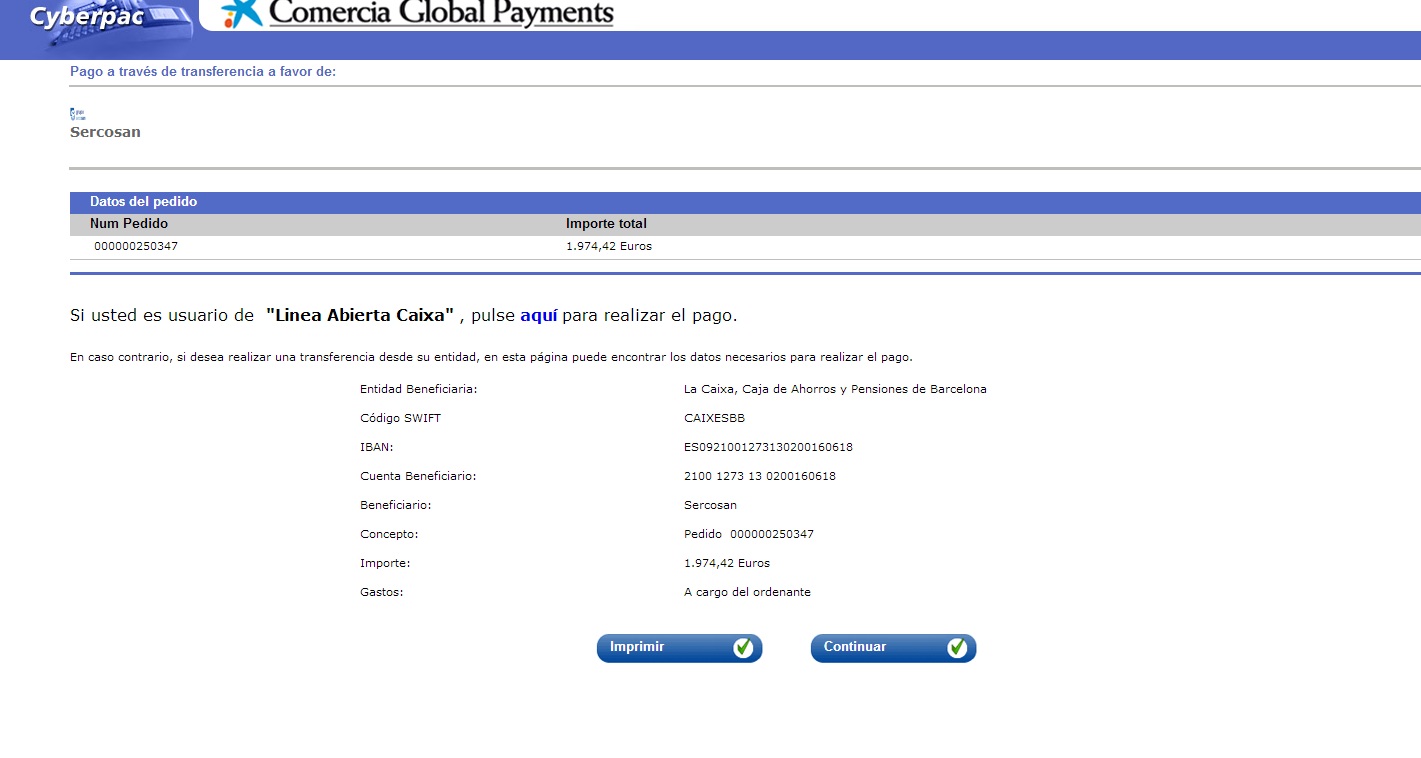The height and width of the screenshot is (758, 1421).
Task: Click the "Código SWIFT" label
Action: click(400, 418)
